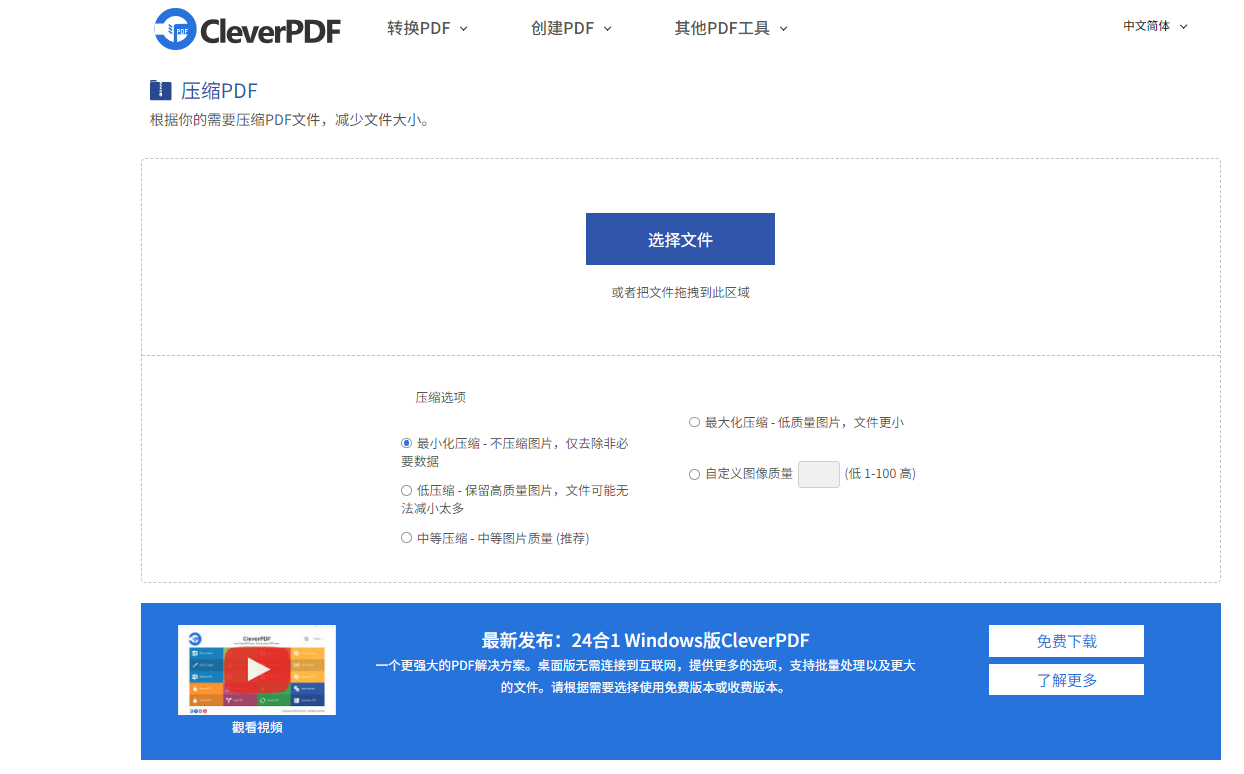Click the 选择文件 button
The width and height of the screenshot is (1244, 774).
(680, 239)
